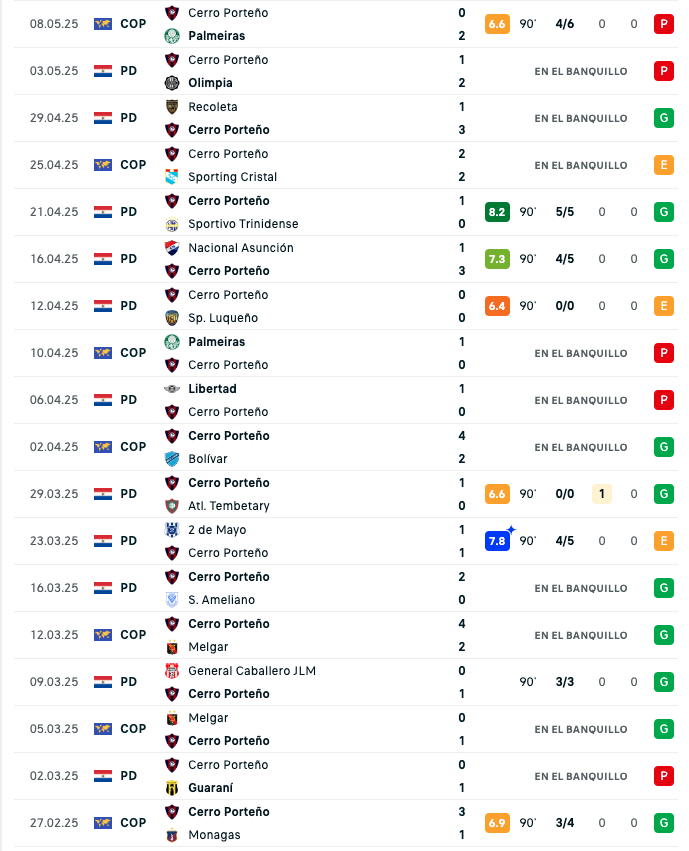Click the Sporting Cristal team logo
The width and height of the screenshot is (689, 851).
tap(172, 177)
